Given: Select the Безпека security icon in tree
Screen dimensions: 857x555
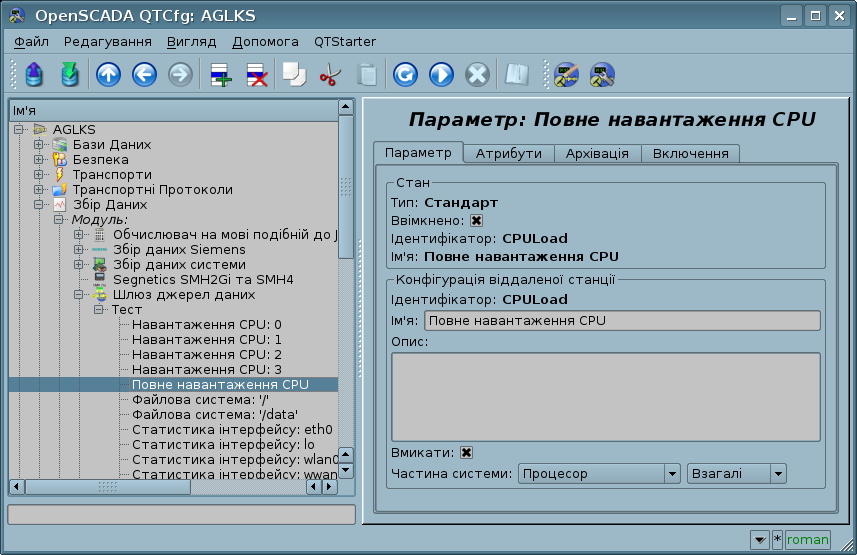Looking at the screenshot, I should (x=60, y=160).
